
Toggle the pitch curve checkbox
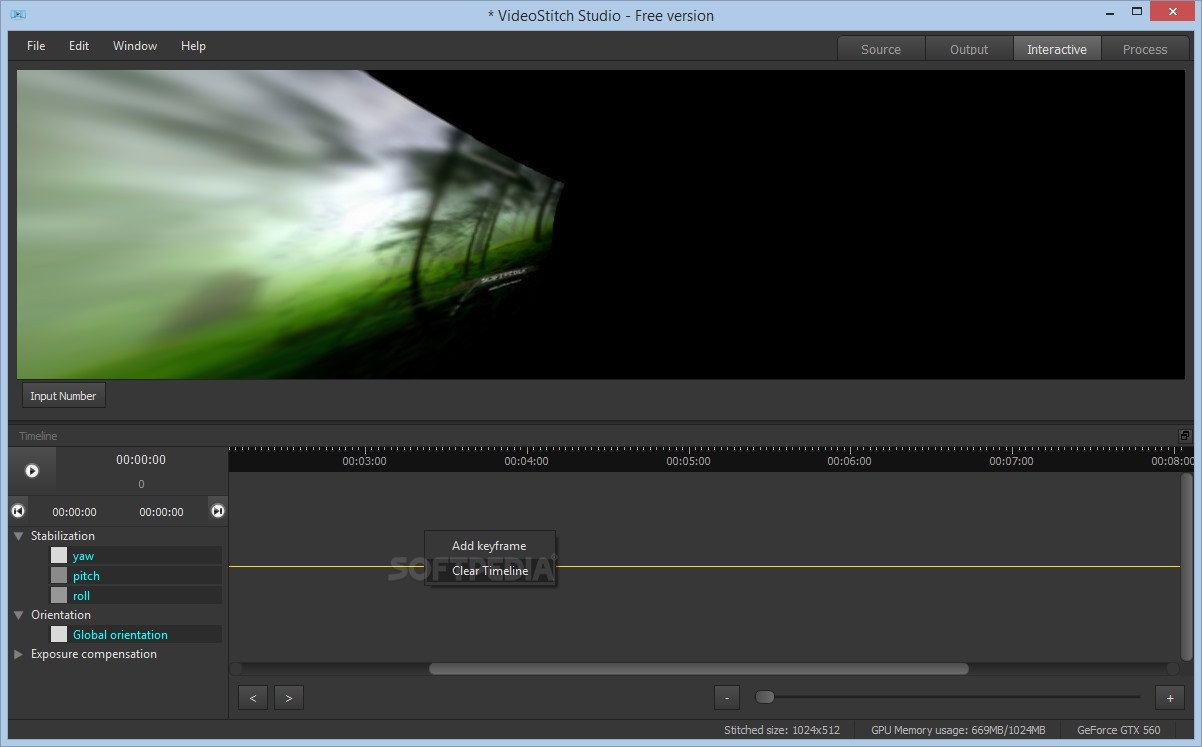click(x=59, y=575)
